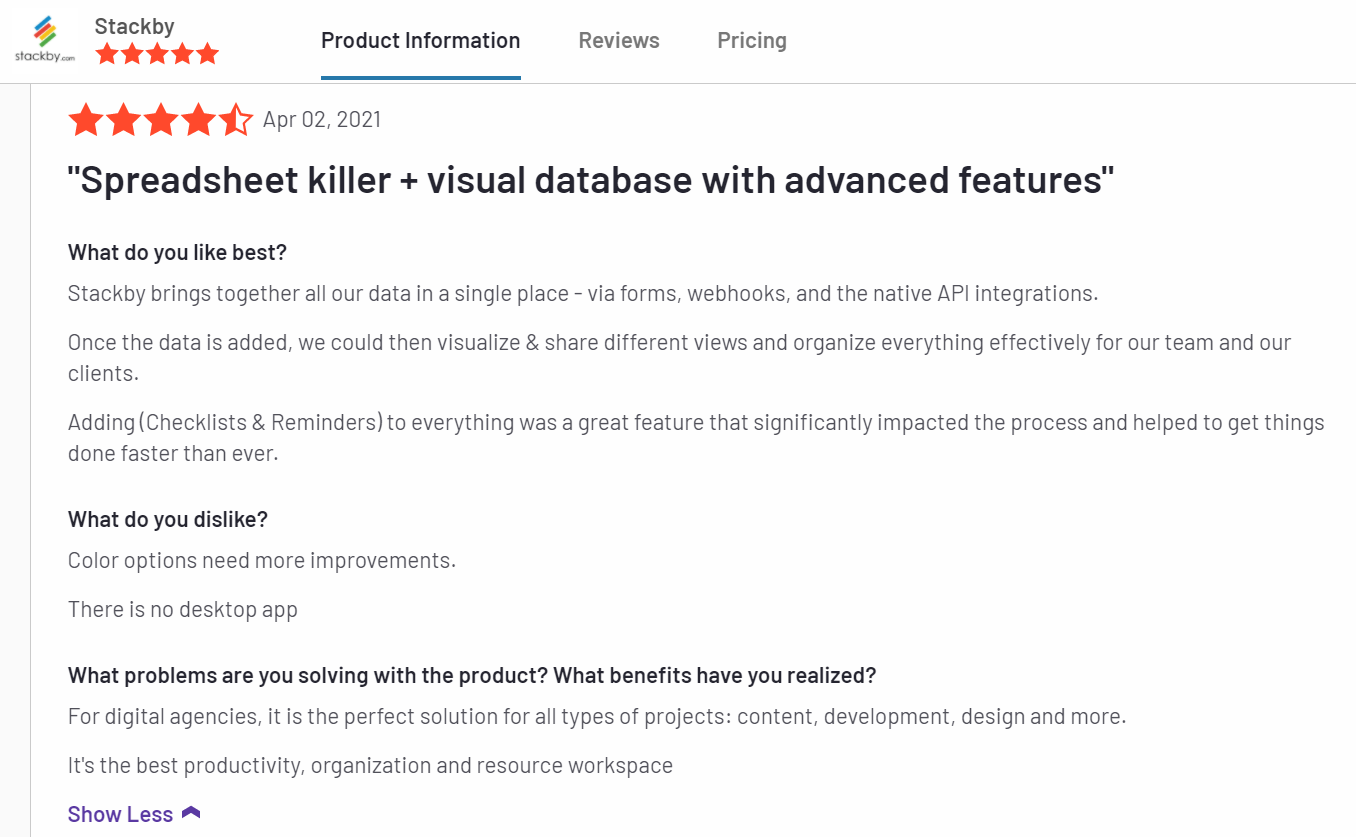
Task: Click the chevron arrow beside Show Less
Action: 191,813
